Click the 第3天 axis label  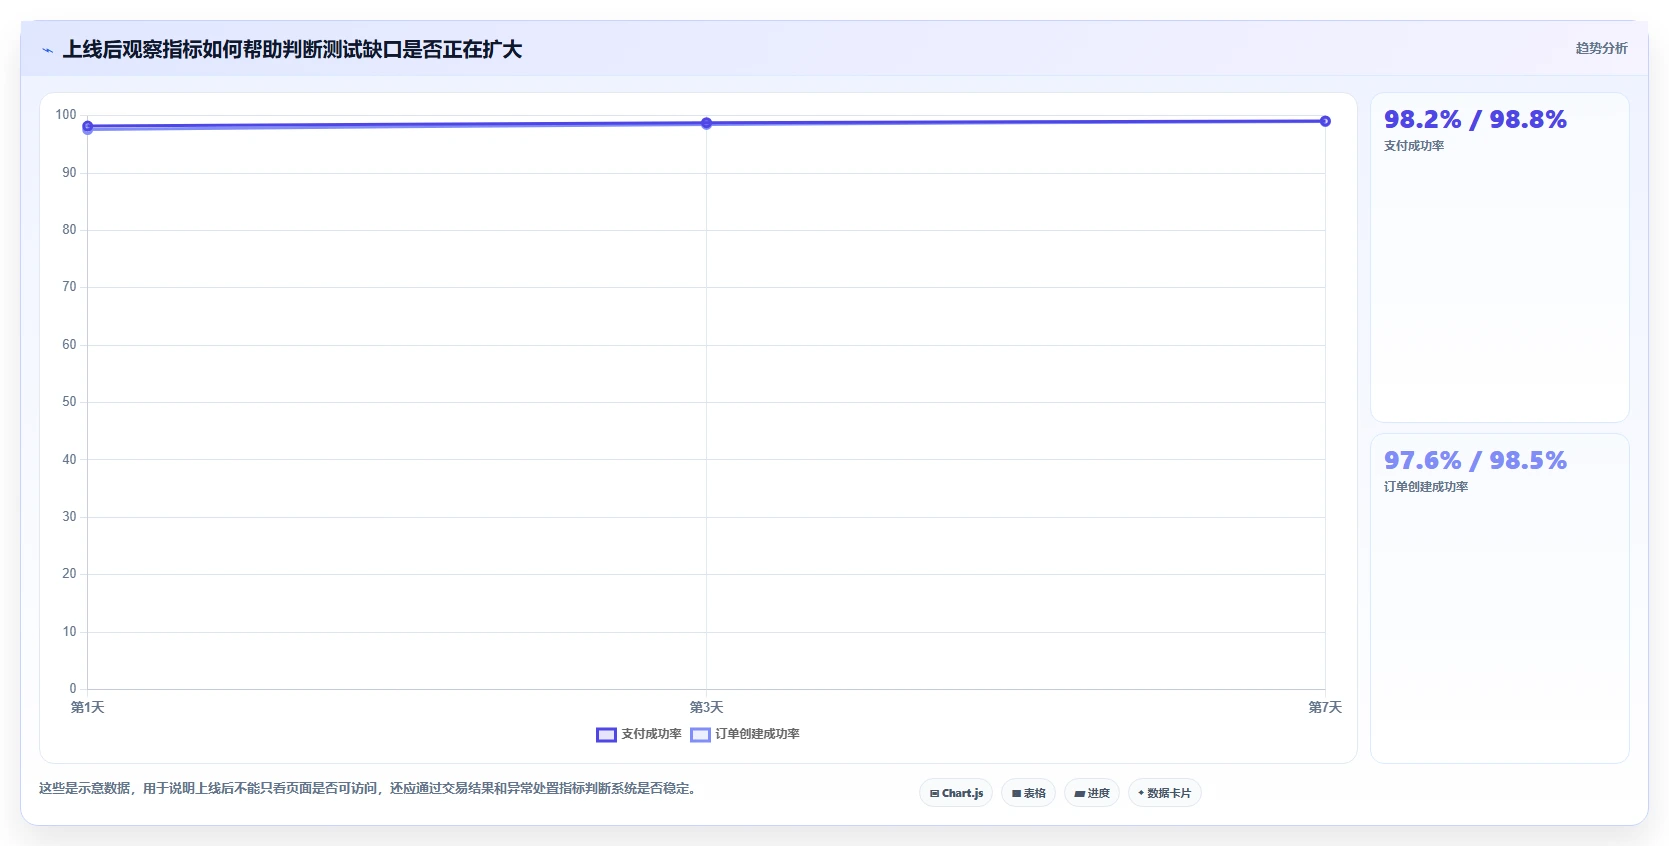(706, 707)
